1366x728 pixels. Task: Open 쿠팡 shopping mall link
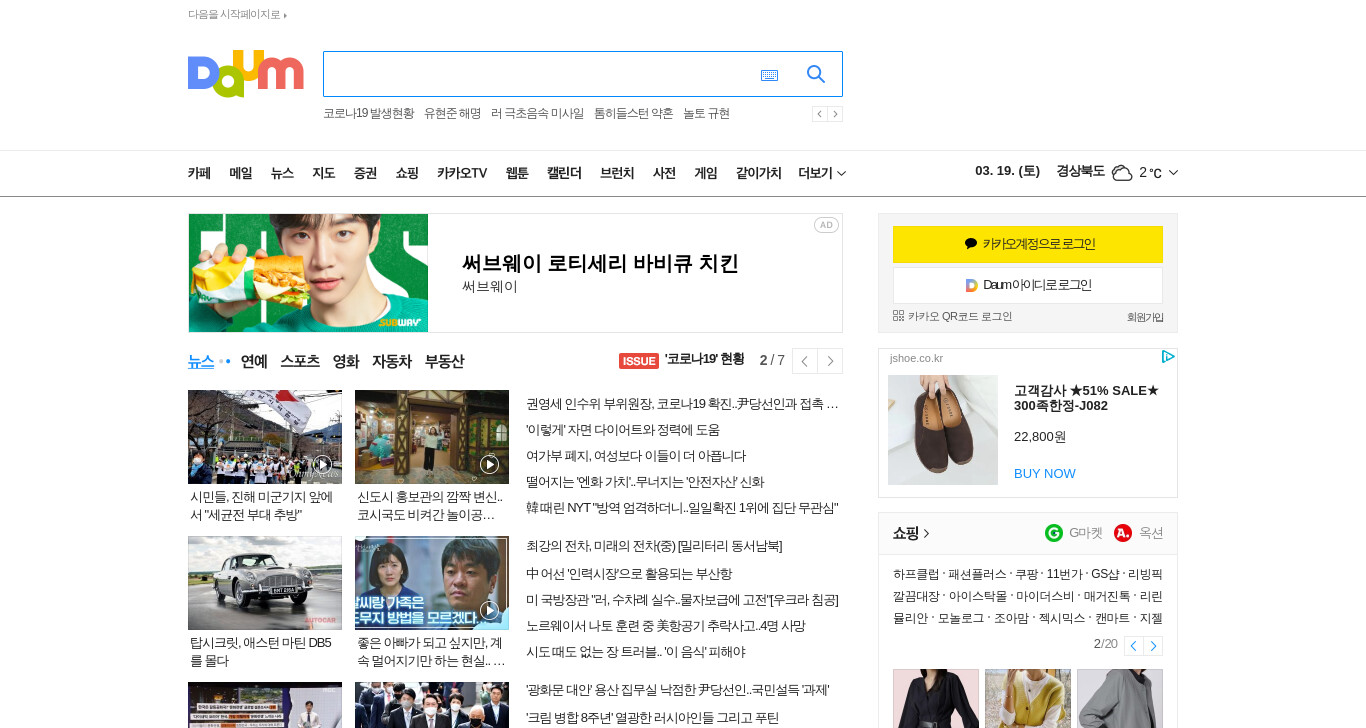(x=1026, y=574)
